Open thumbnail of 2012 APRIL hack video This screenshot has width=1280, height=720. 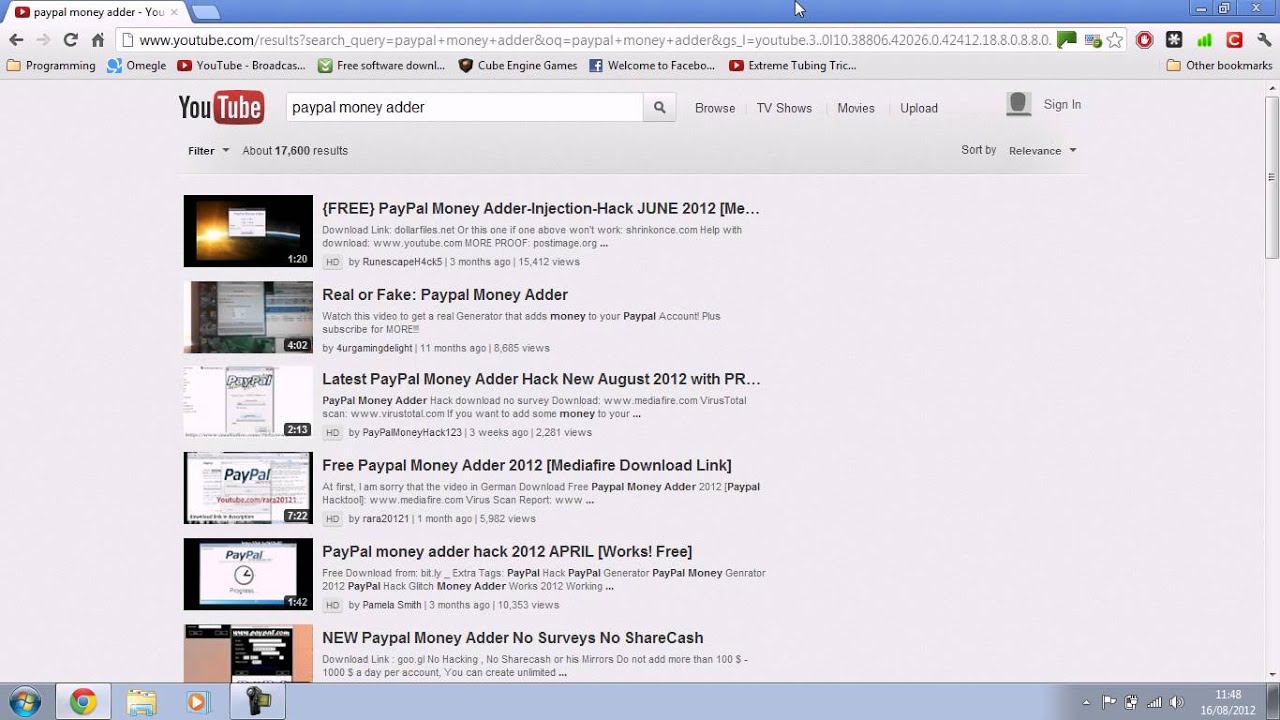[248, 574]
